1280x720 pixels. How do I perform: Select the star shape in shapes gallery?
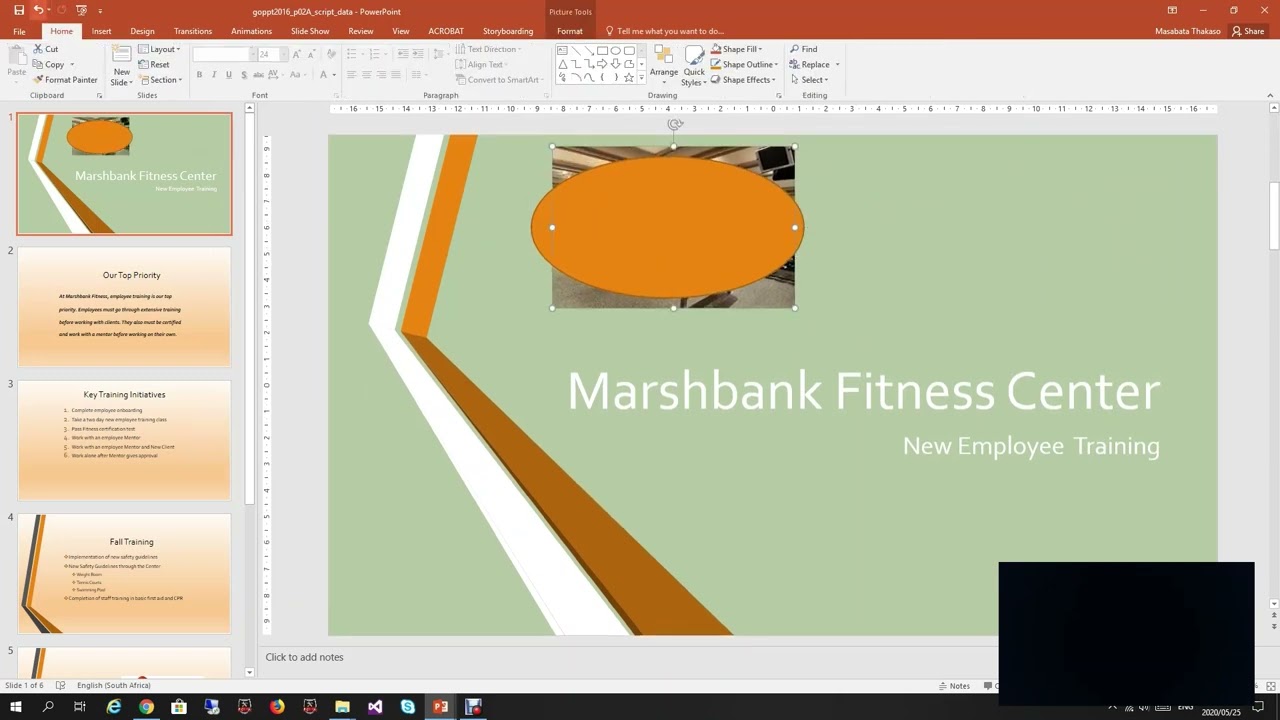pos(628,77)
